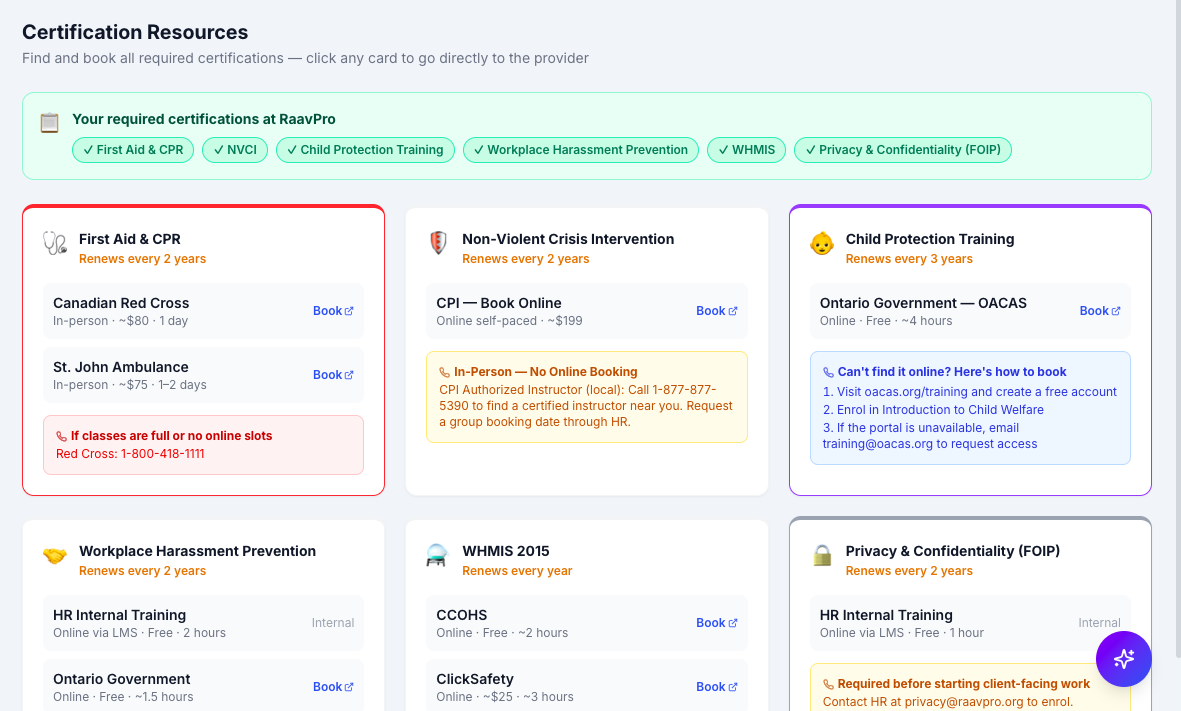The image size is (1181, 711).
Task: Select the First Aid & CPR chip
Action: [x=133, y=150]
